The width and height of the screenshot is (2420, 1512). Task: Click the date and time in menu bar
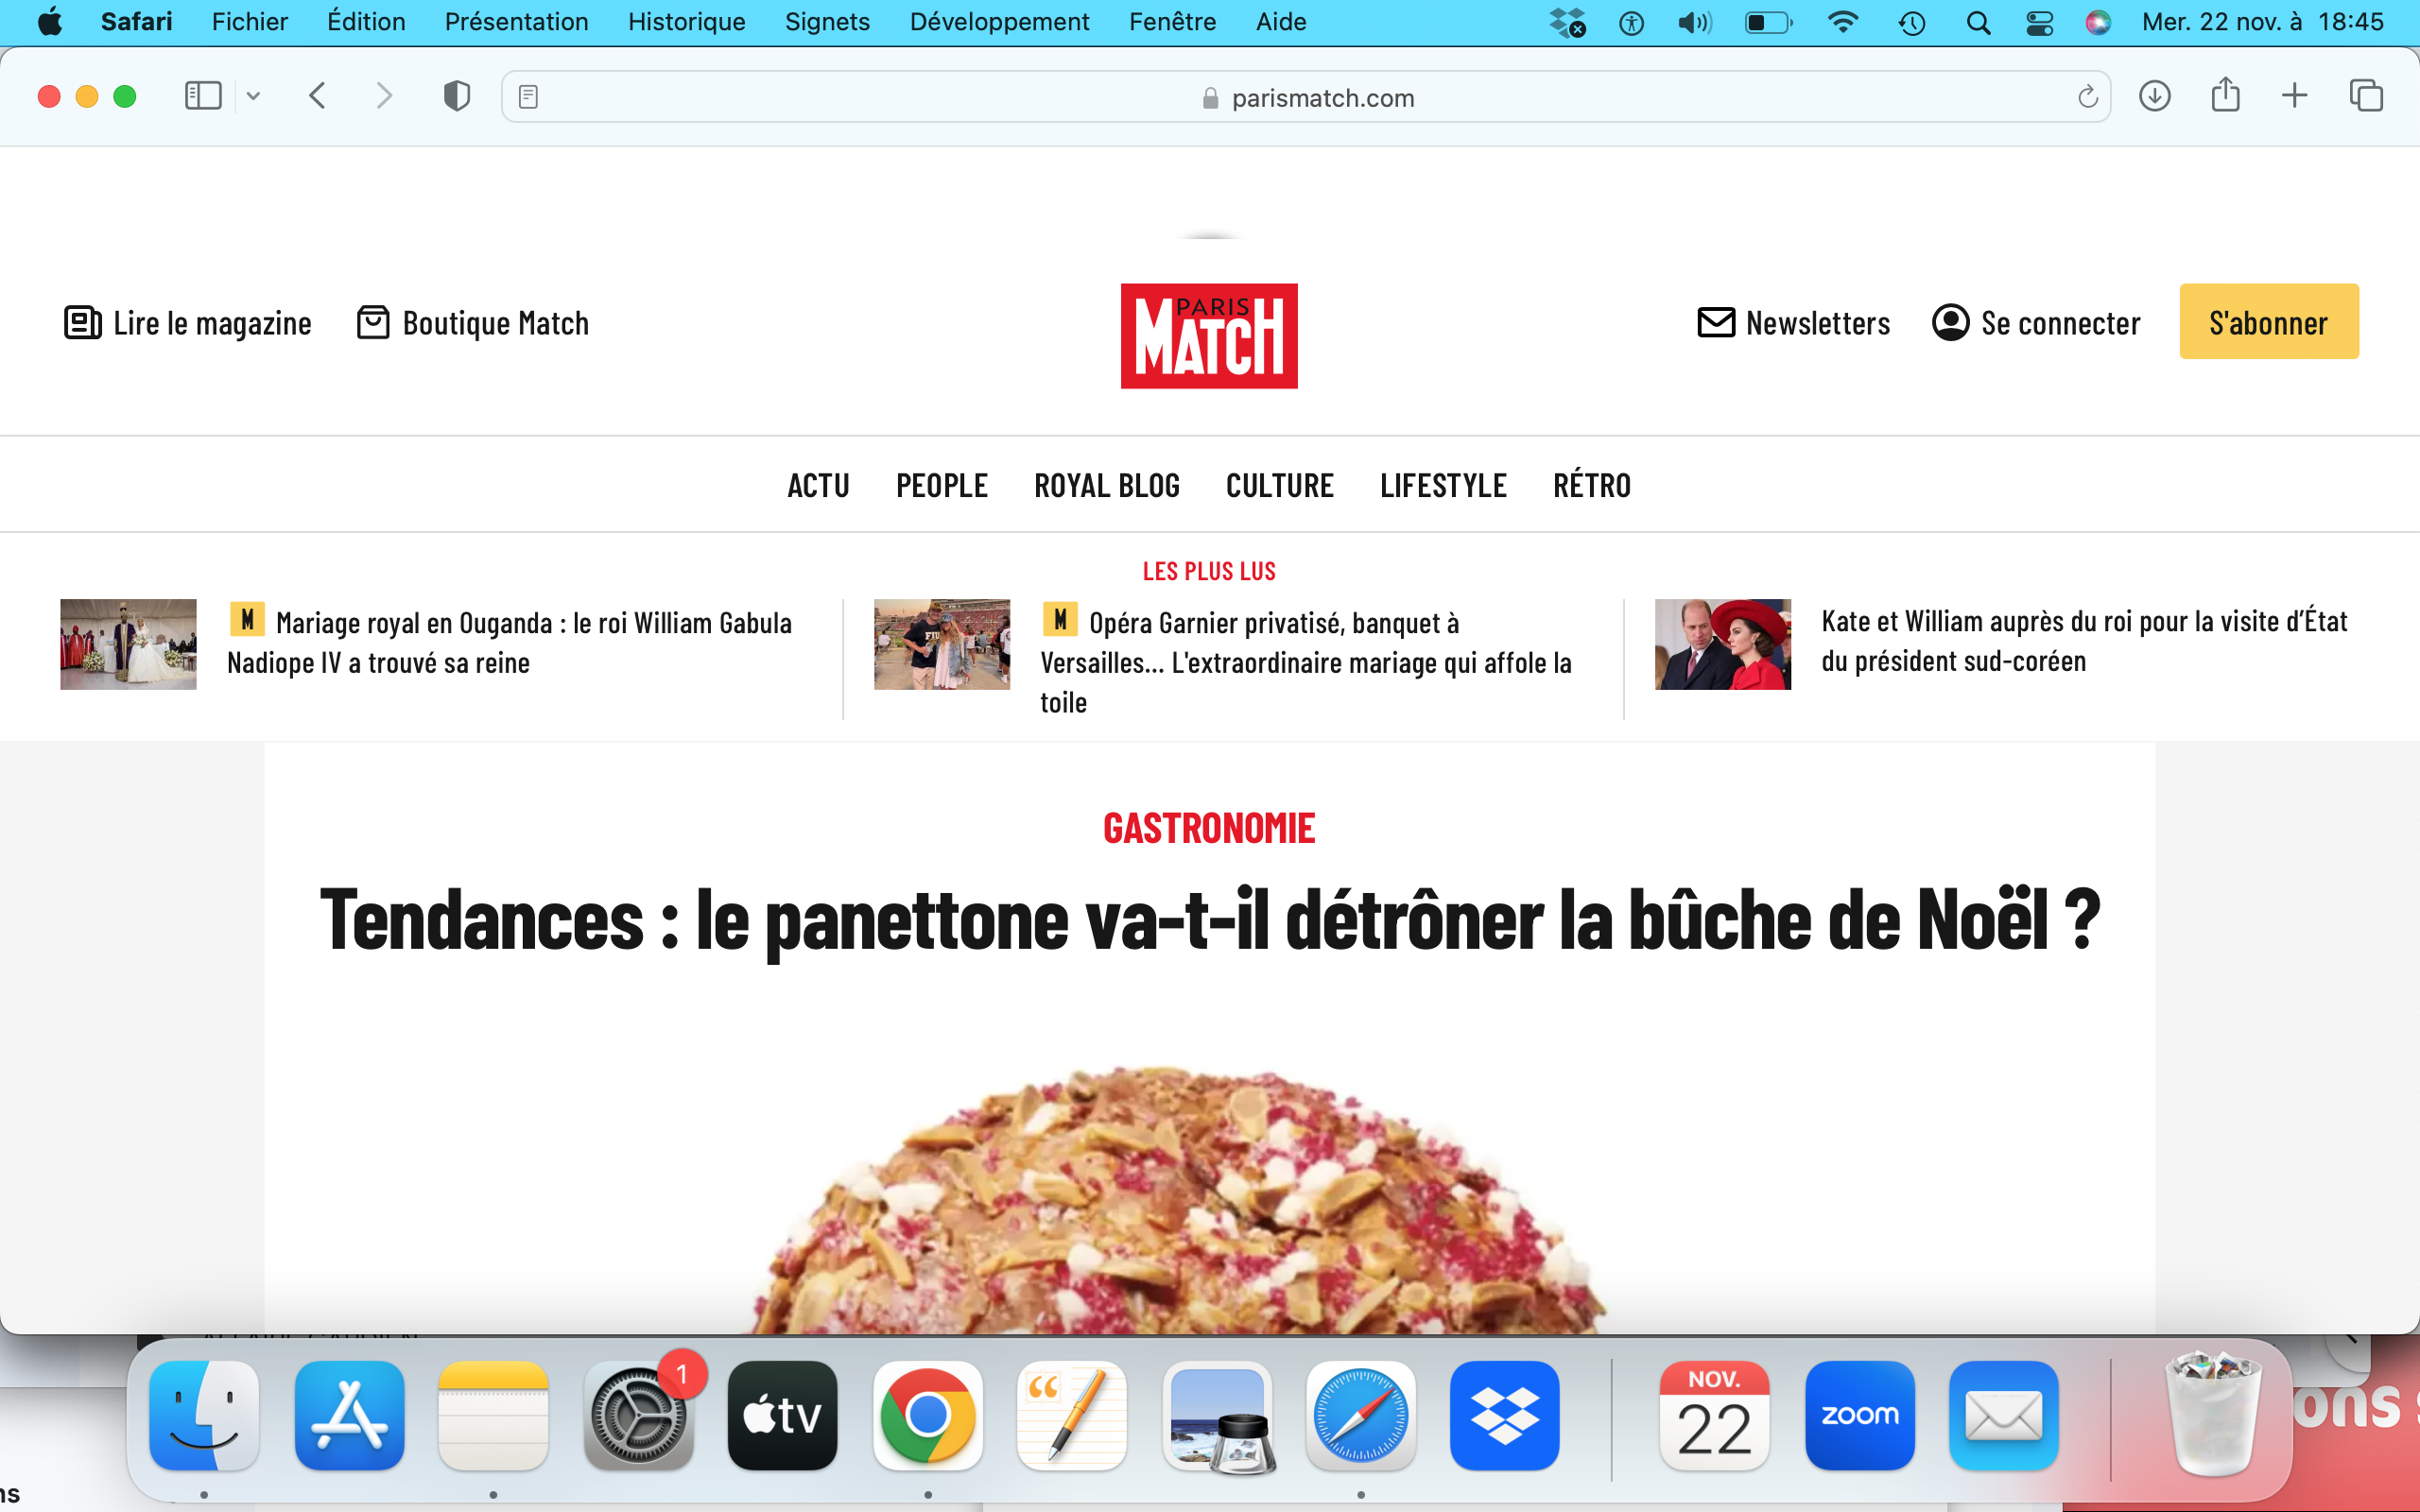(2262, 22)
